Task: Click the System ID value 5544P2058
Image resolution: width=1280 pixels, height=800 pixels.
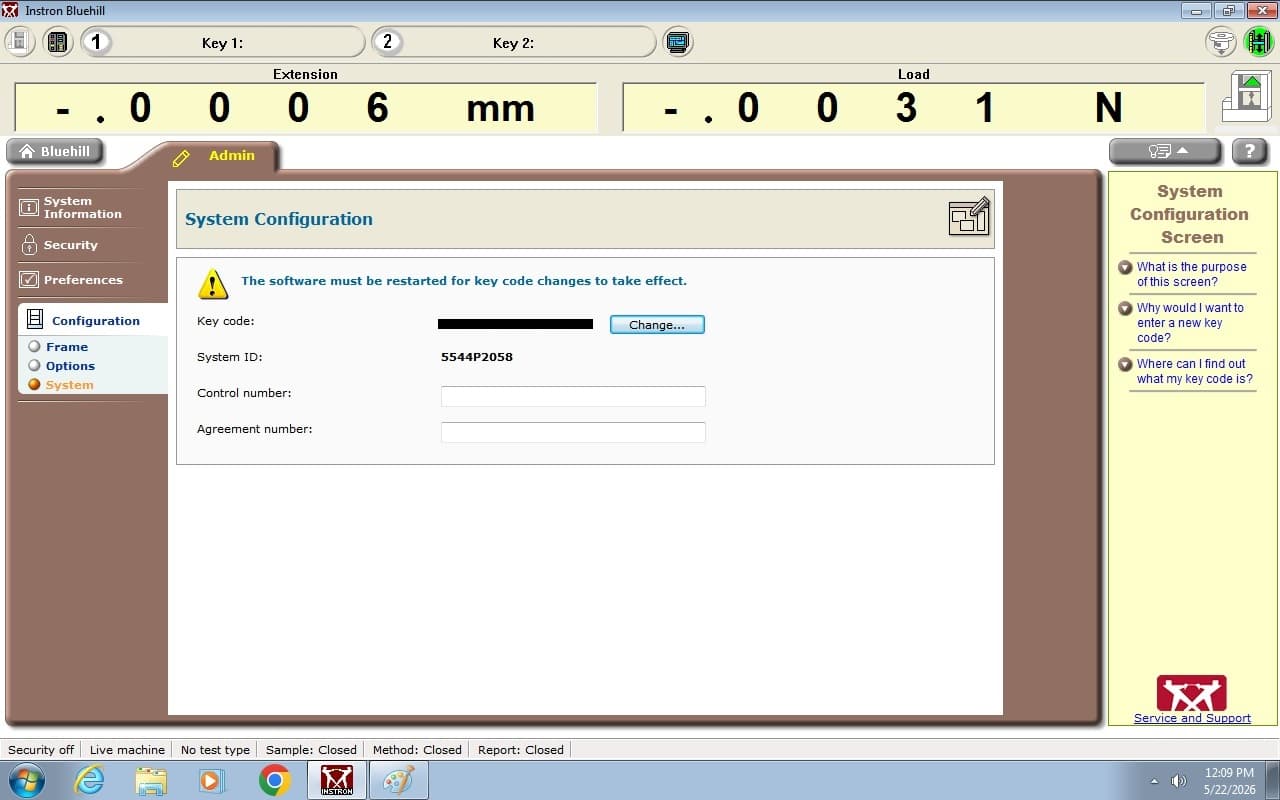Action: tap(477, 357)
